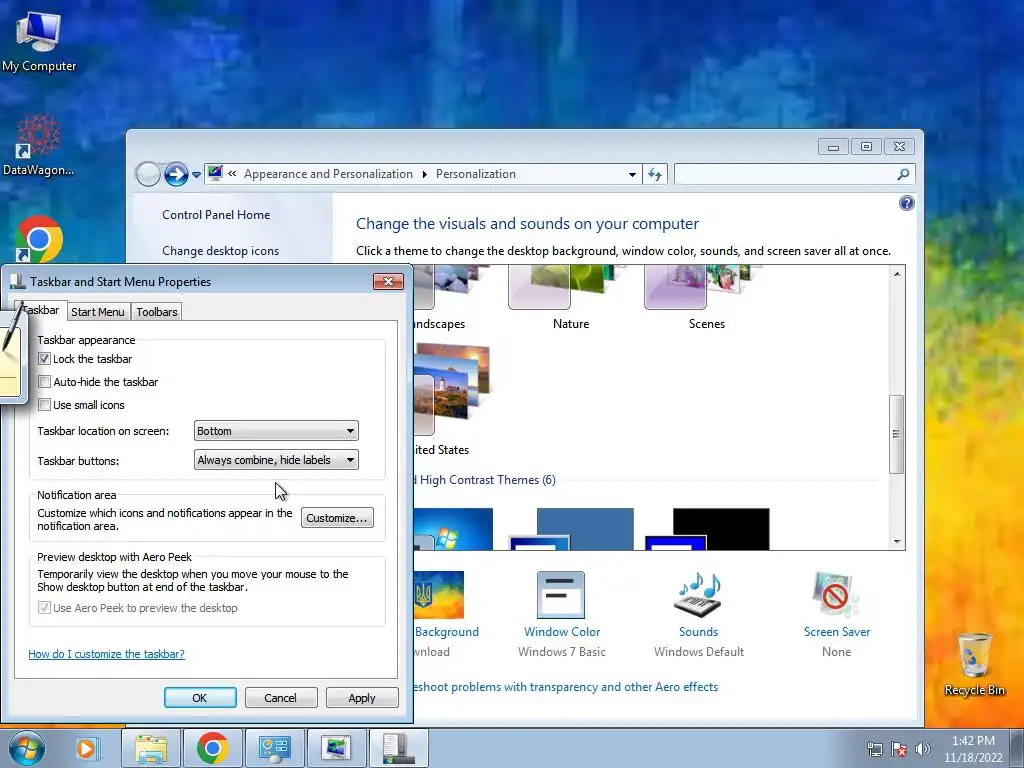Click Appearance and Personalization breadcrumb
This screenshot has width=1024, height=768.
coord(328,174)
